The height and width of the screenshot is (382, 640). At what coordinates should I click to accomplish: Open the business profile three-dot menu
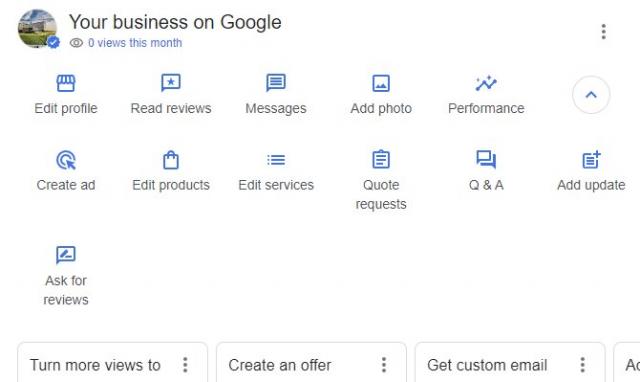tap(603, 32)
